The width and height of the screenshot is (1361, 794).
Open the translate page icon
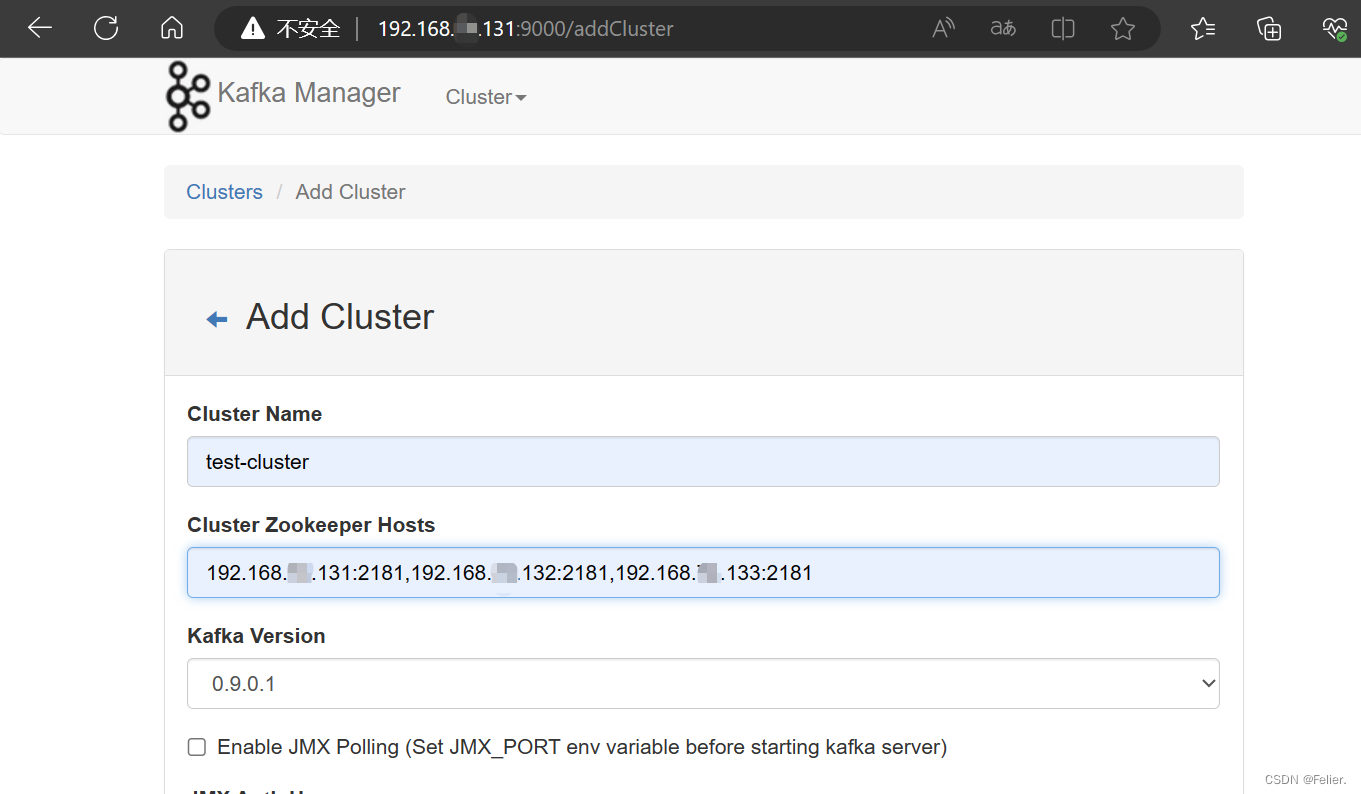(x=1003, y=29)
